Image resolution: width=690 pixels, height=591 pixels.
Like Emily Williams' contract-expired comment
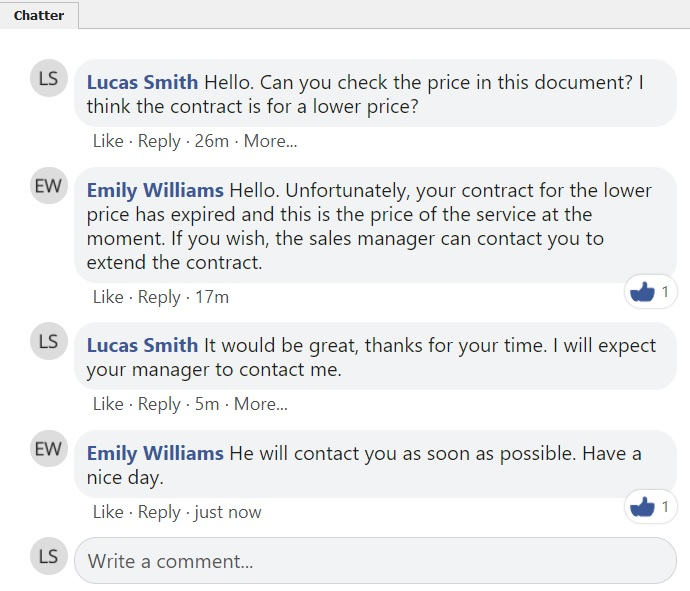[x=108, y=297]
